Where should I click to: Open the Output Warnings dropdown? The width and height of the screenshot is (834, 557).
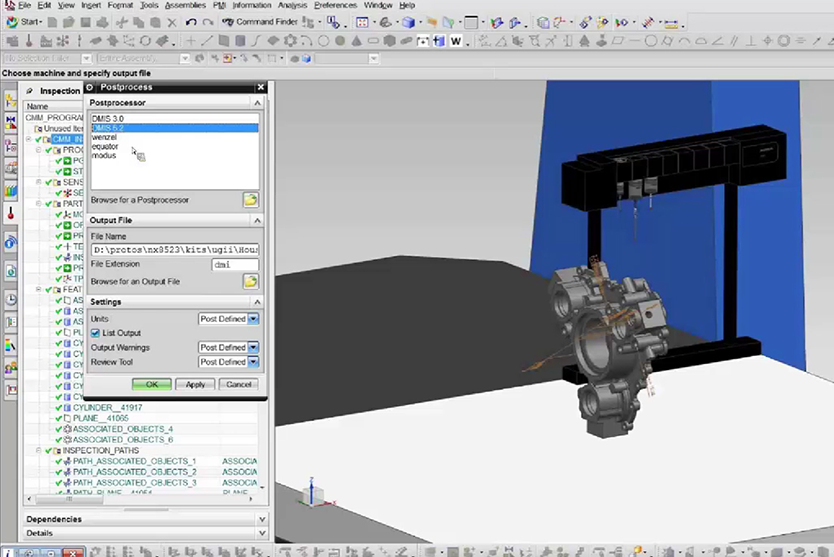click(x=253, y=347)
